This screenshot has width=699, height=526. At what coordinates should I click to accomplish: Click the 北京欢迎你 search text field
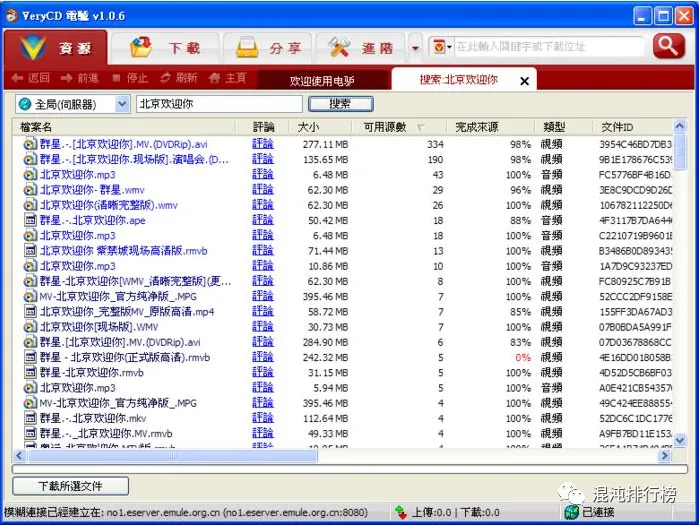[219, 104]
